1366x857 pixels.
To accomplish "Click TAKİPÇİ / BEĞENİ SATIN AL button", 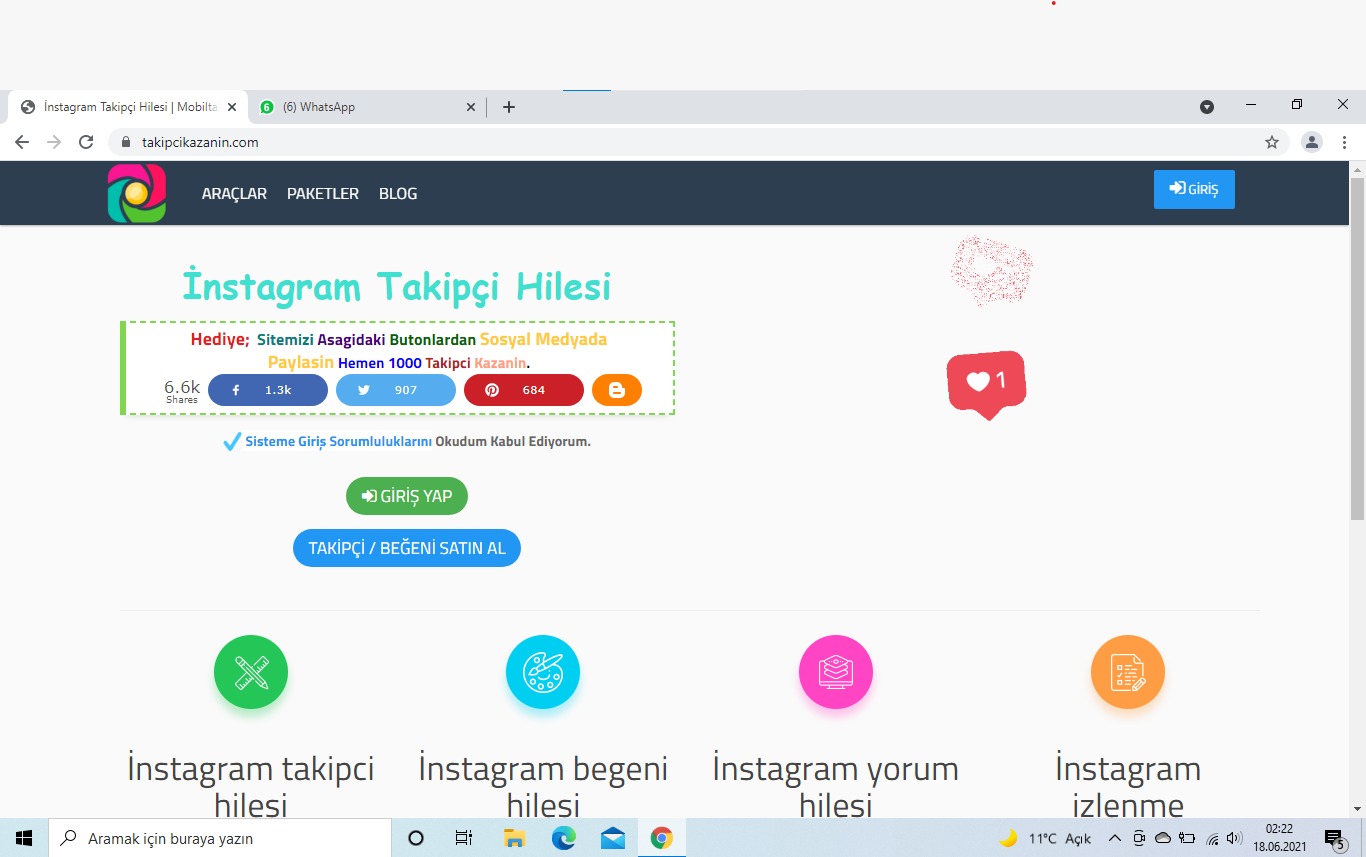I will coord(407,548).
